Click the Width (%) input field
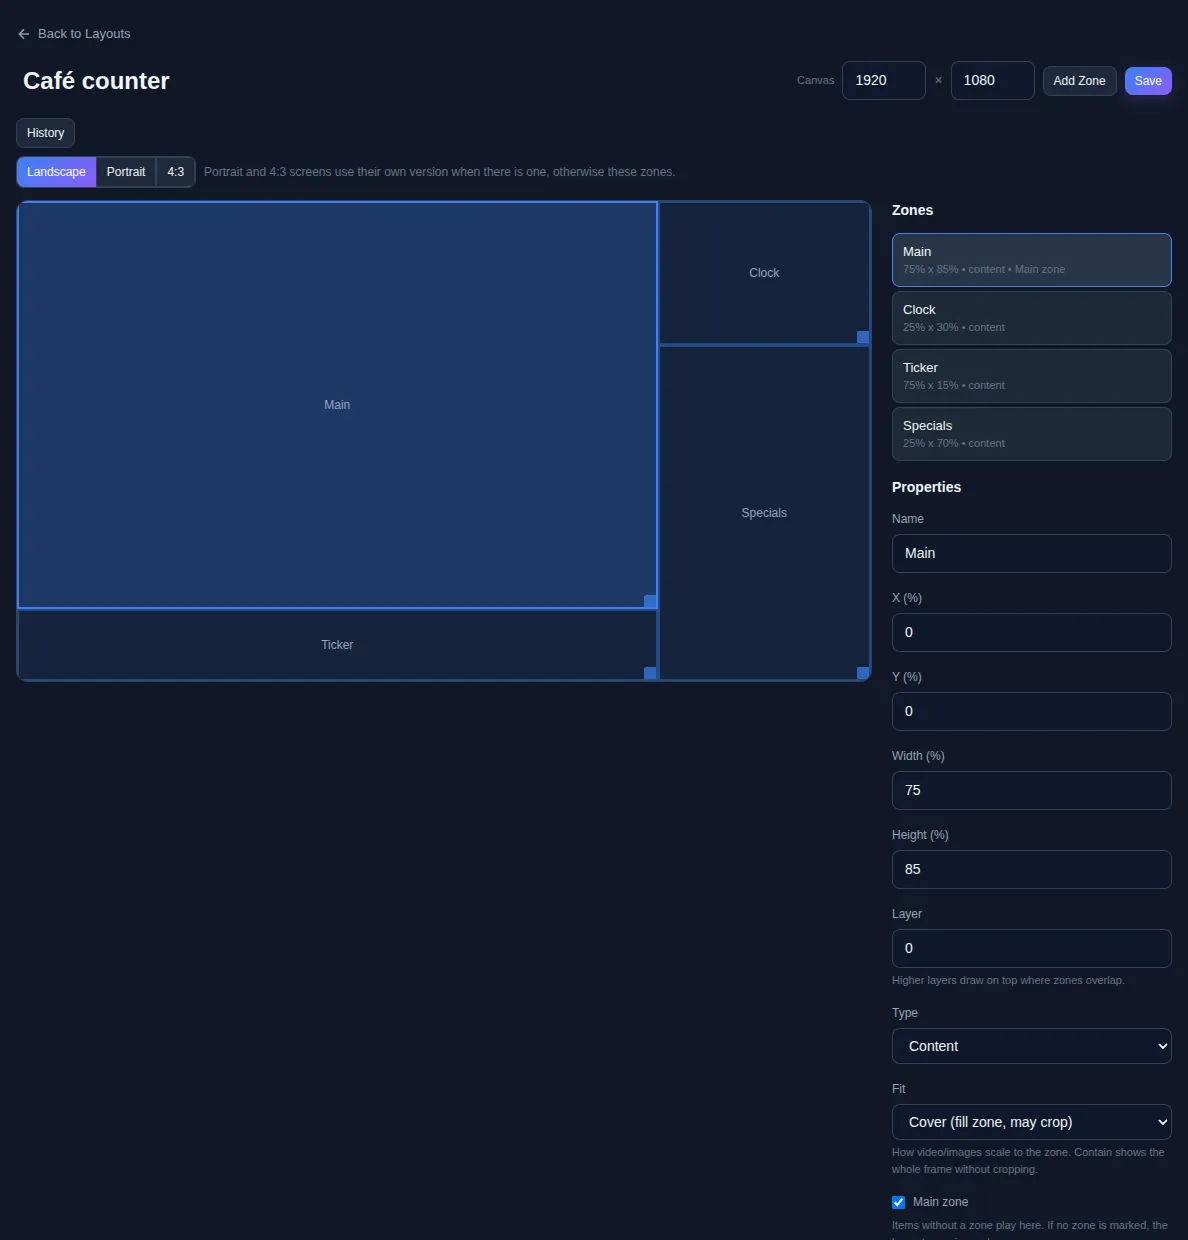Screen dimensions: 1188x1240 pos(1031,790)
